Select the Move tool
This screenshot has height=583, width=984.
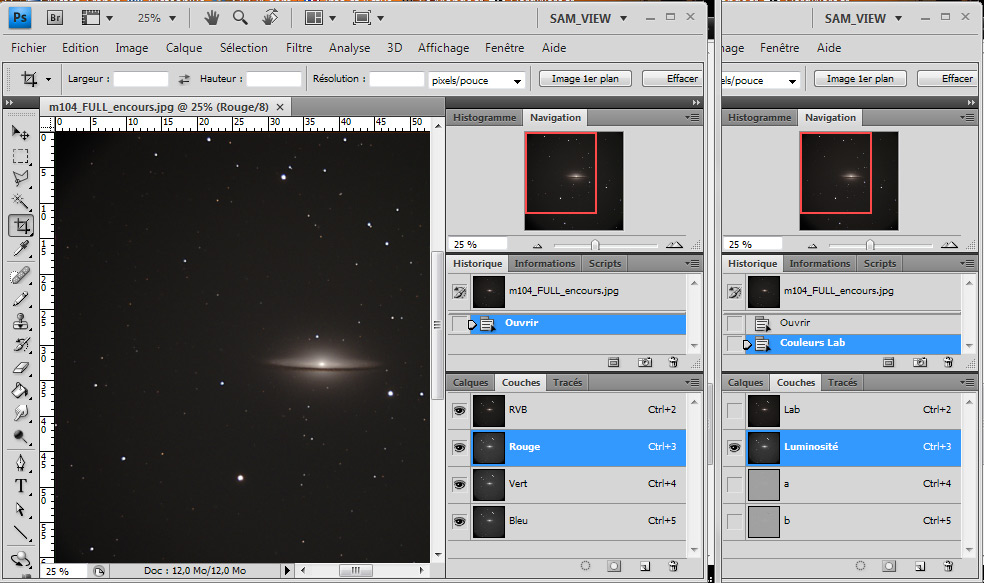(20, 132)
